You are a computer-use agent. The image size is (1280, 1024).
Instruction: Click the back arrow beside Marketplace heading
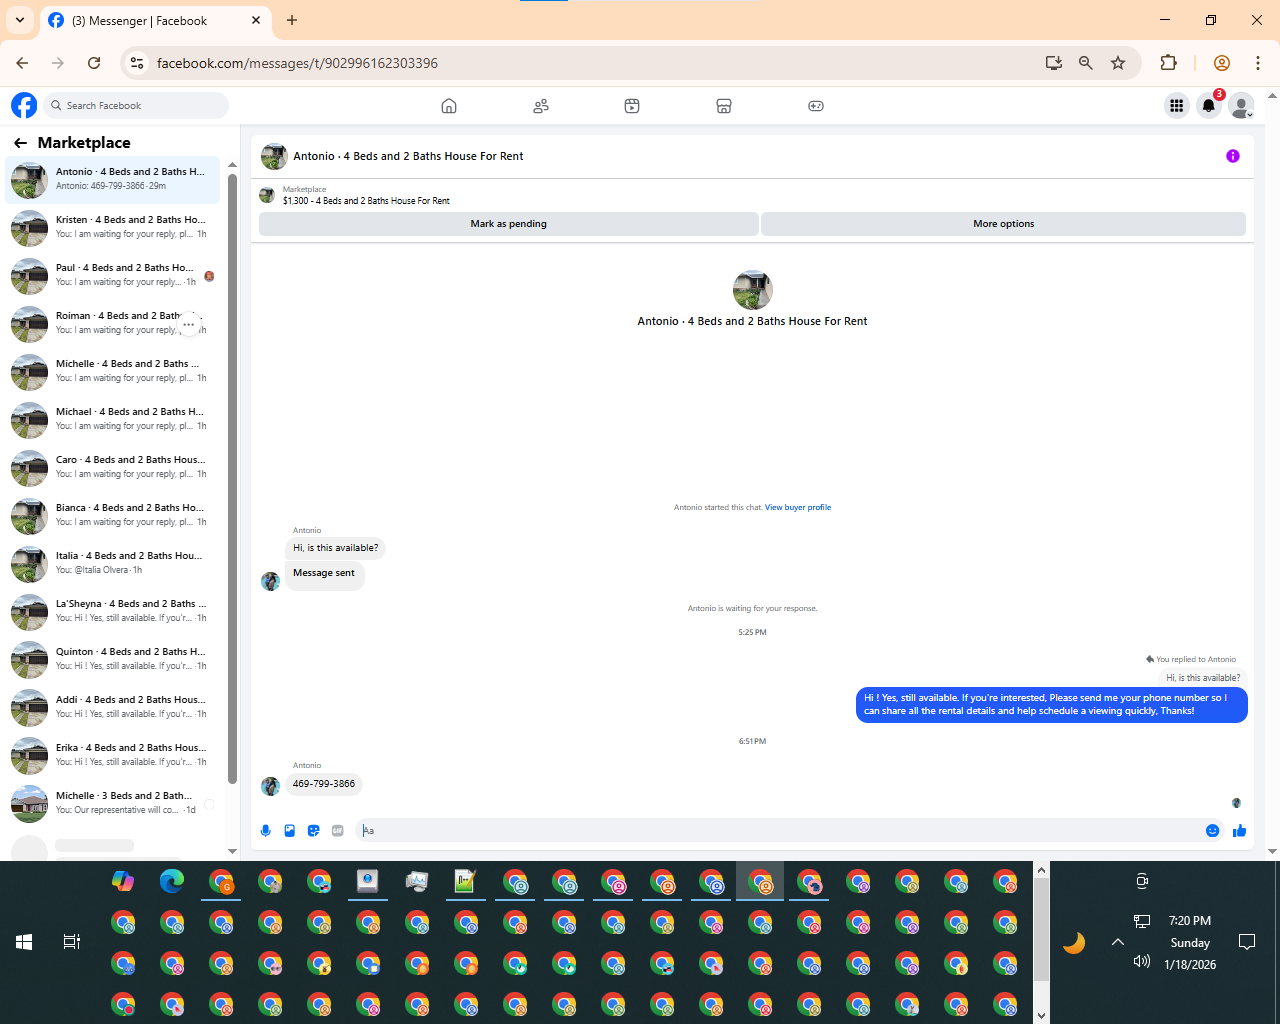tap(20, 143)
